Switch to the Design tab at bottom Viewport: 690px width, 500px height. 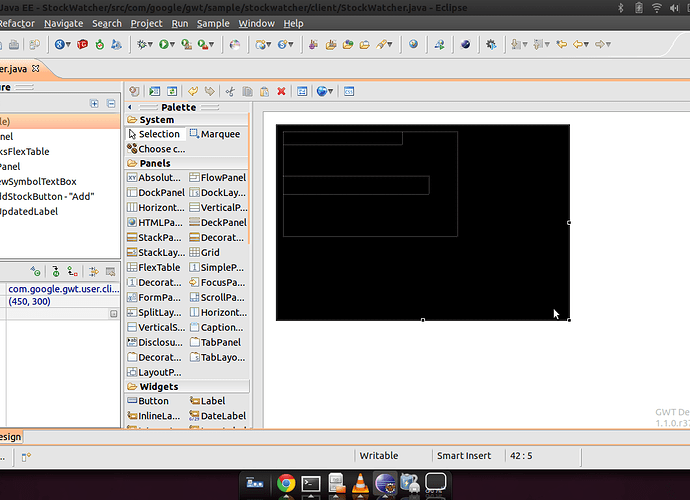point(10,437)
